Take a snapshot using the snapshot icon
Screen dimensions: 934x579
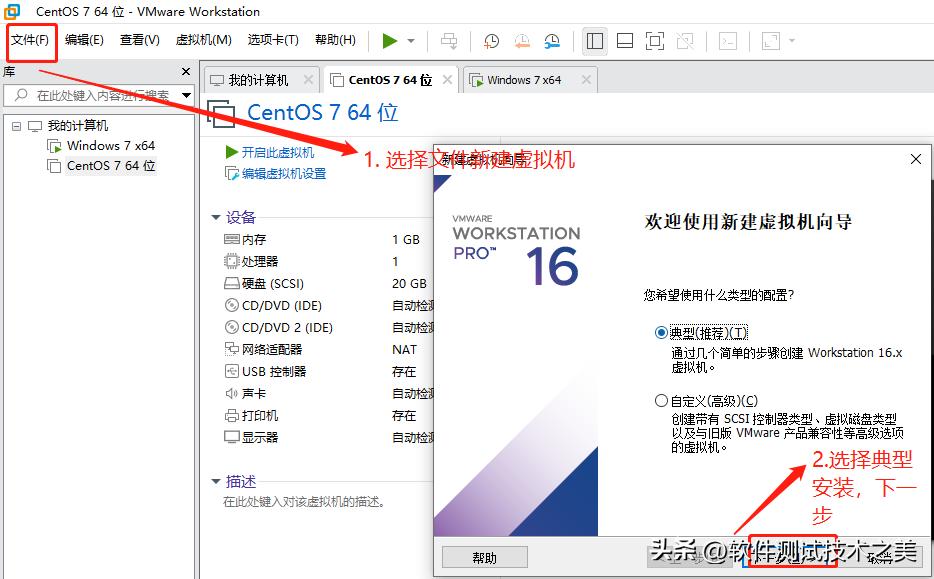coord(490,41)
